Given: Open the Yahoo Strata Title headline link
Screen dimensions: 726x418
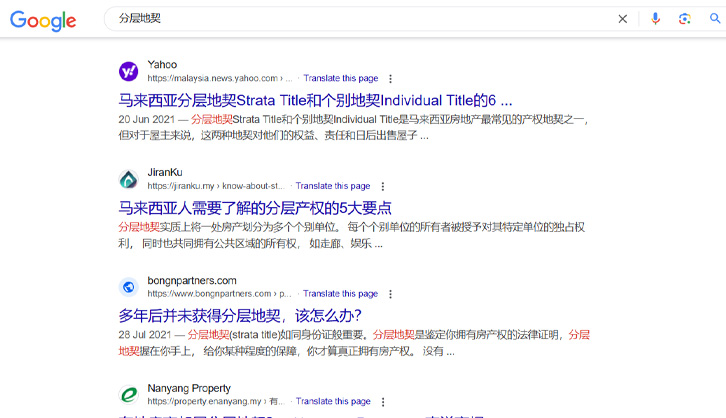Looking at the screenshot, I should coord(315,100).
